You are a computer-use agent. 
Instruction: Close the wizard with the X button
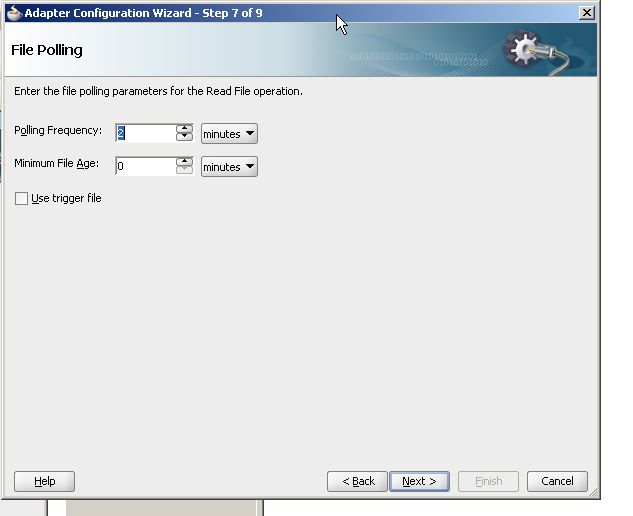click(x=587, y=13)
